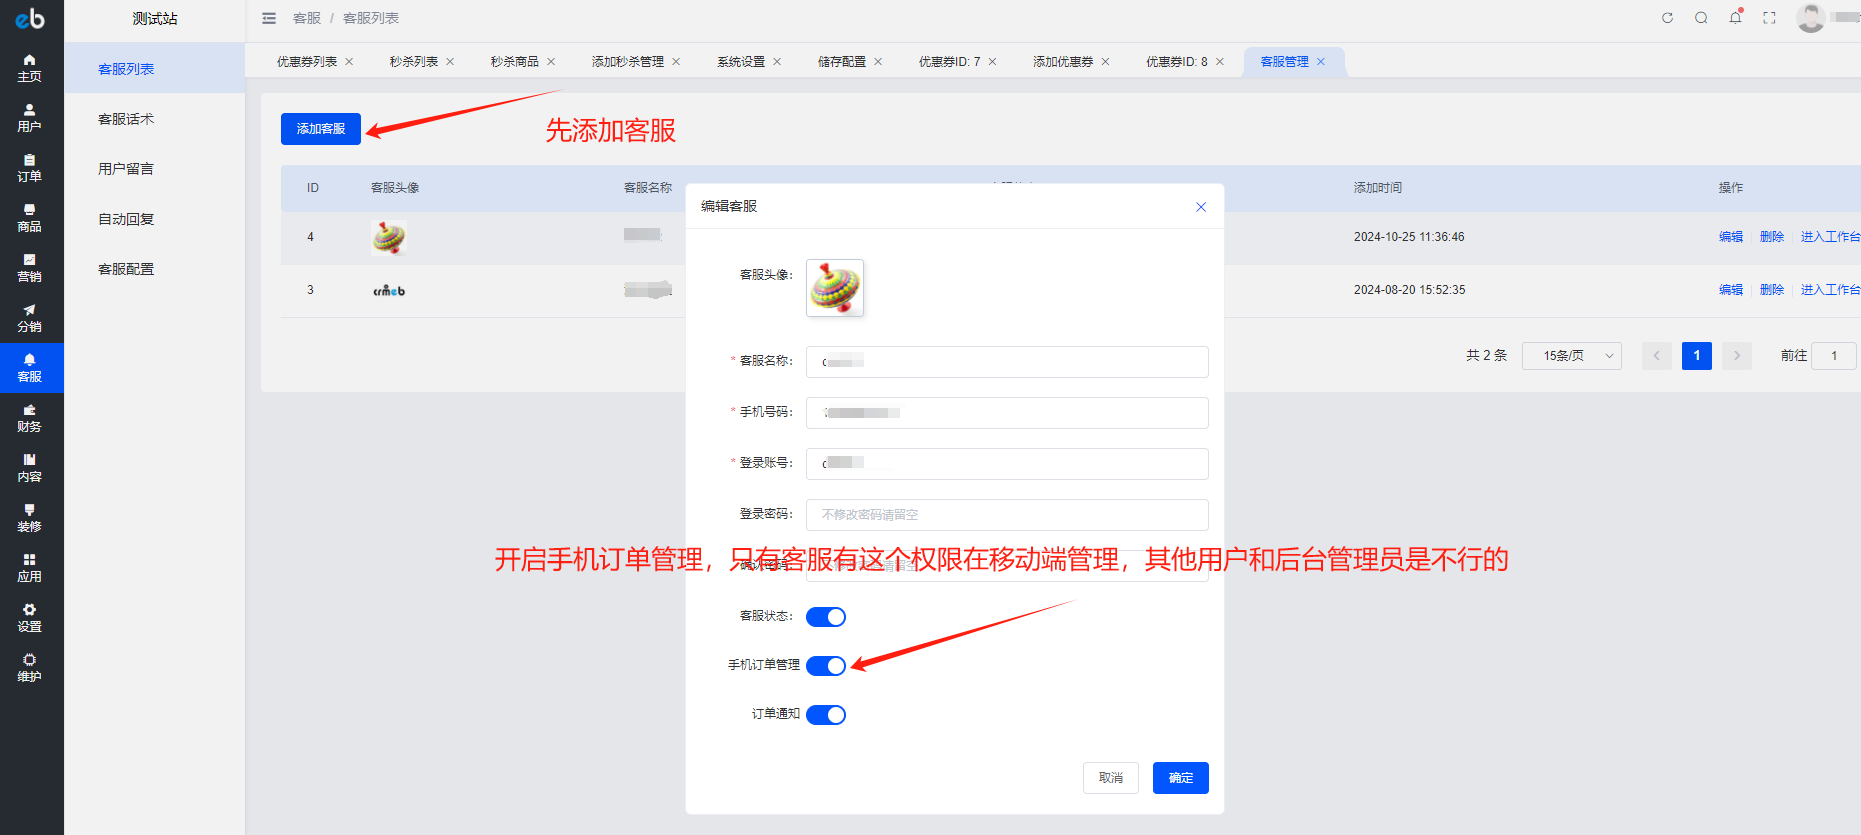Viewport: 1861px width, 835px height.
Task: Click the 客服头像 avatar thumbnail in dialog
Action: 835,288
